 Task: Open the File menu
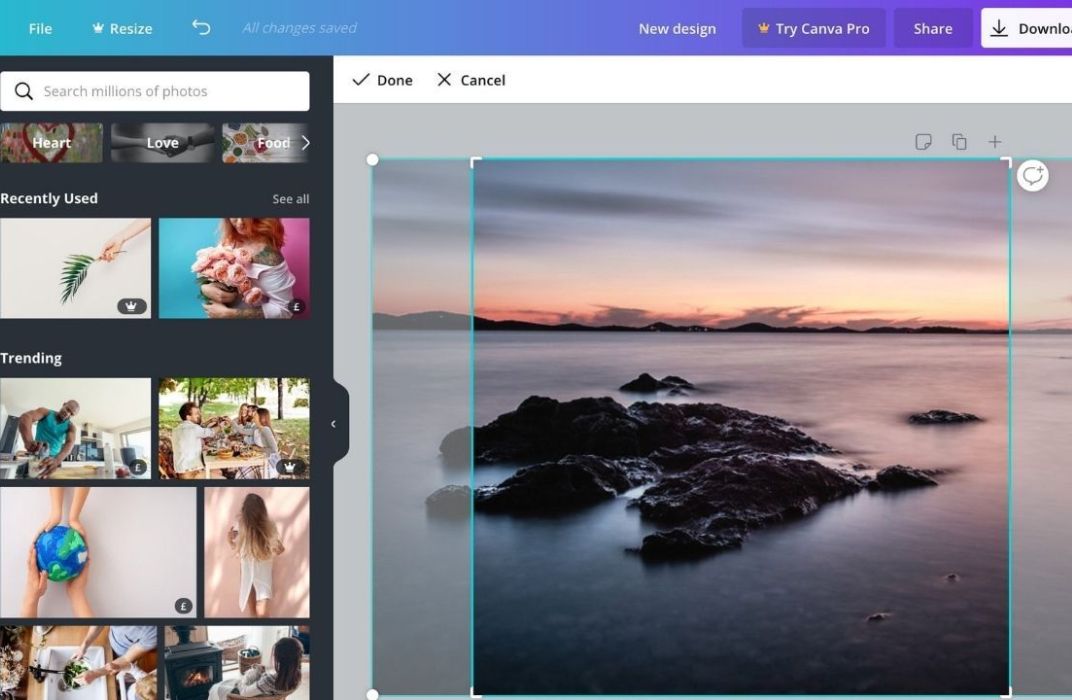click(x=40, y=28)
